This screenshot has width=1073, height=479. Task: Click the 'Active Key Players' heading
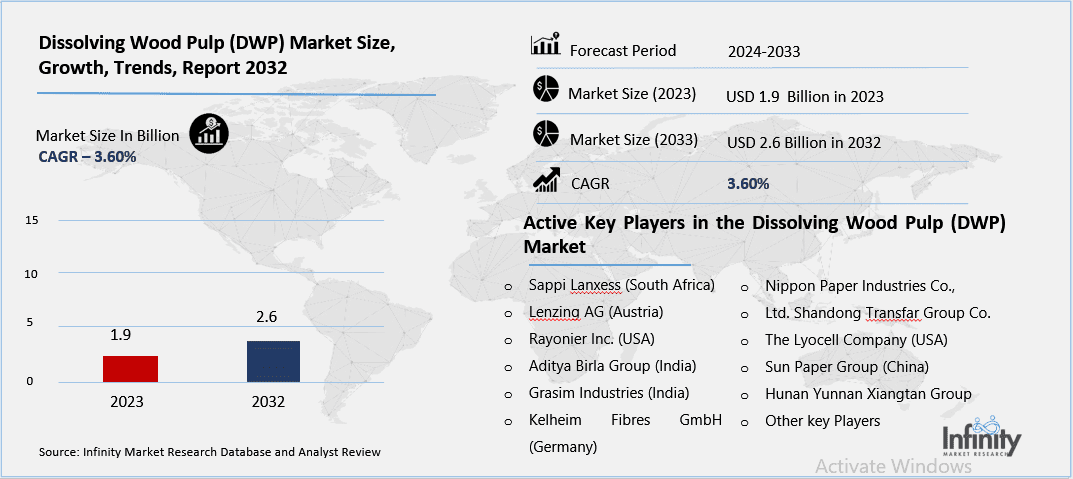(x=764, y=235)
